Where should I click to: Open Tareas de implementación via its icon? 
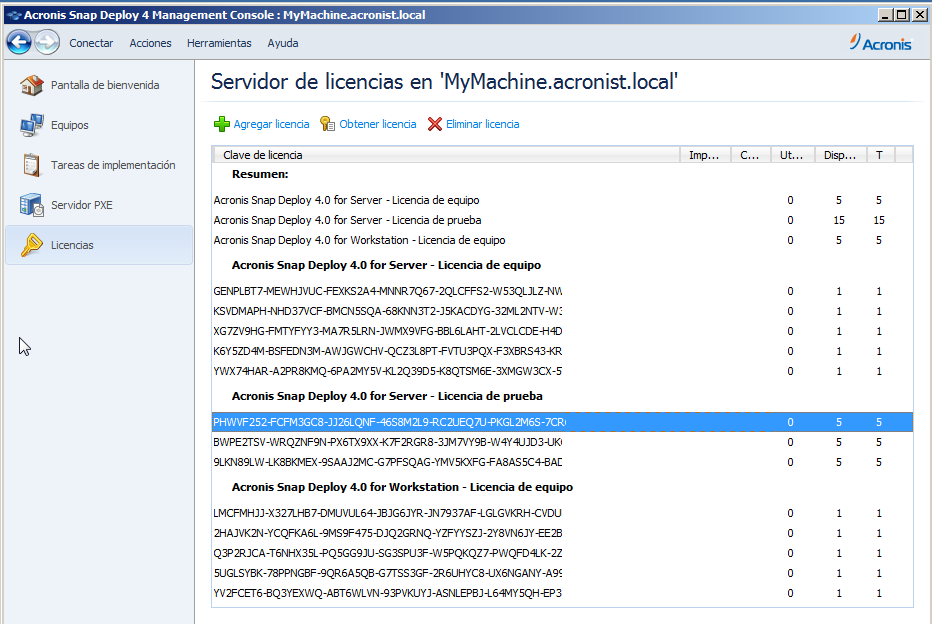(29, 166)
